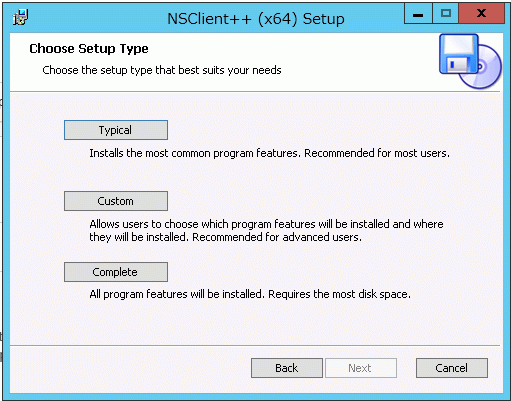This screenshot has height=401, width=511.
Task: Click the Choose Setup Type heading
Action: (x=89, y=49)
